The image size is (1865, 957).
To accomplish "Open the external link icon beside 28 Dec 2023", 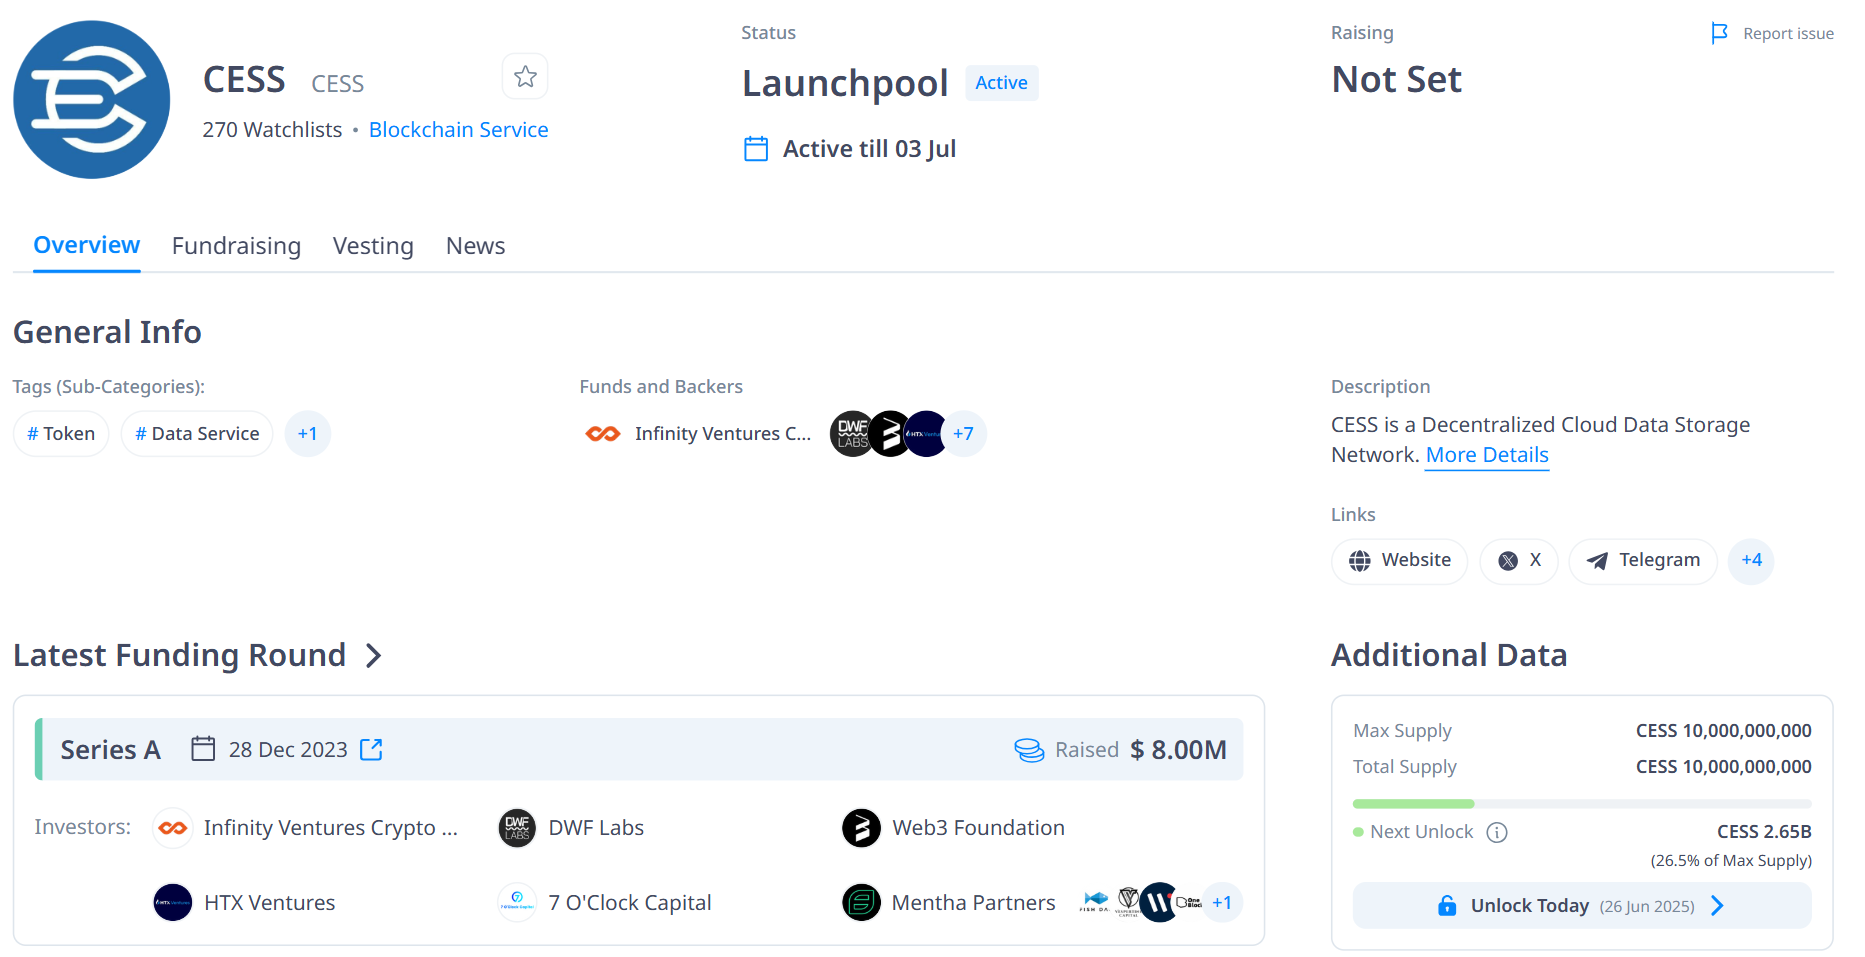I will click(x=371, y=750).
